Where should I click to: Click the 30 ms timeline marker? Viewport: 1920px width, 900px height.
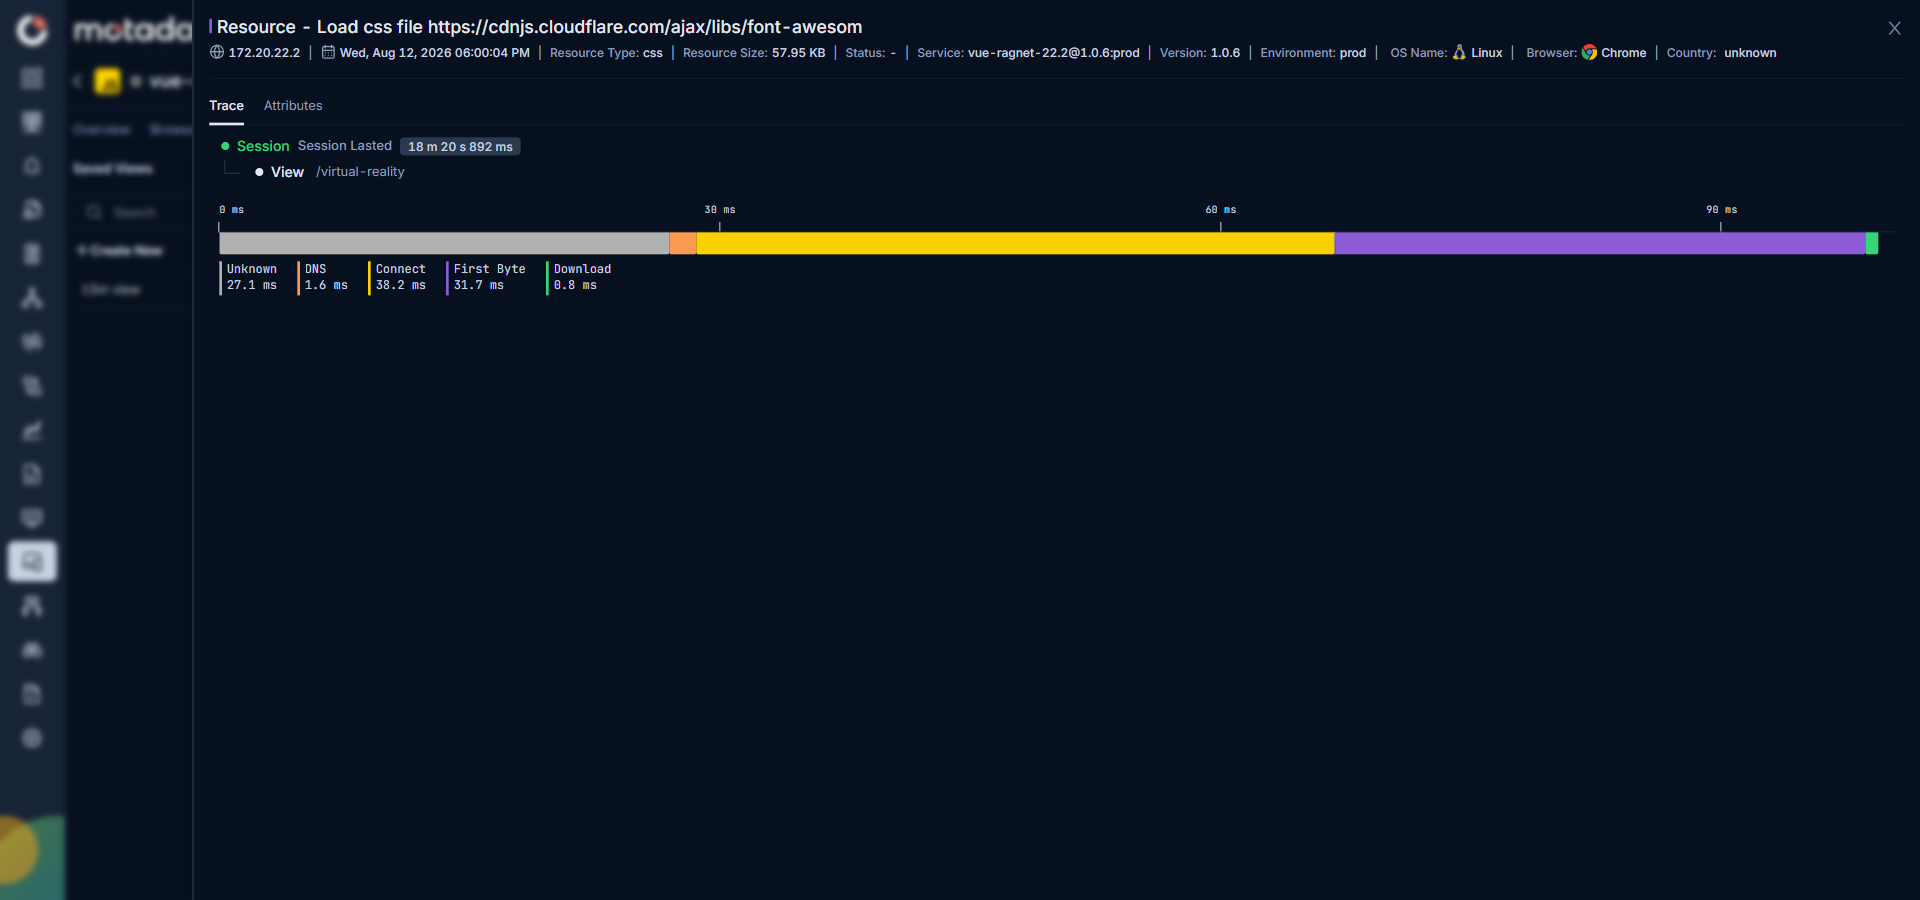[x=720, y=210]
